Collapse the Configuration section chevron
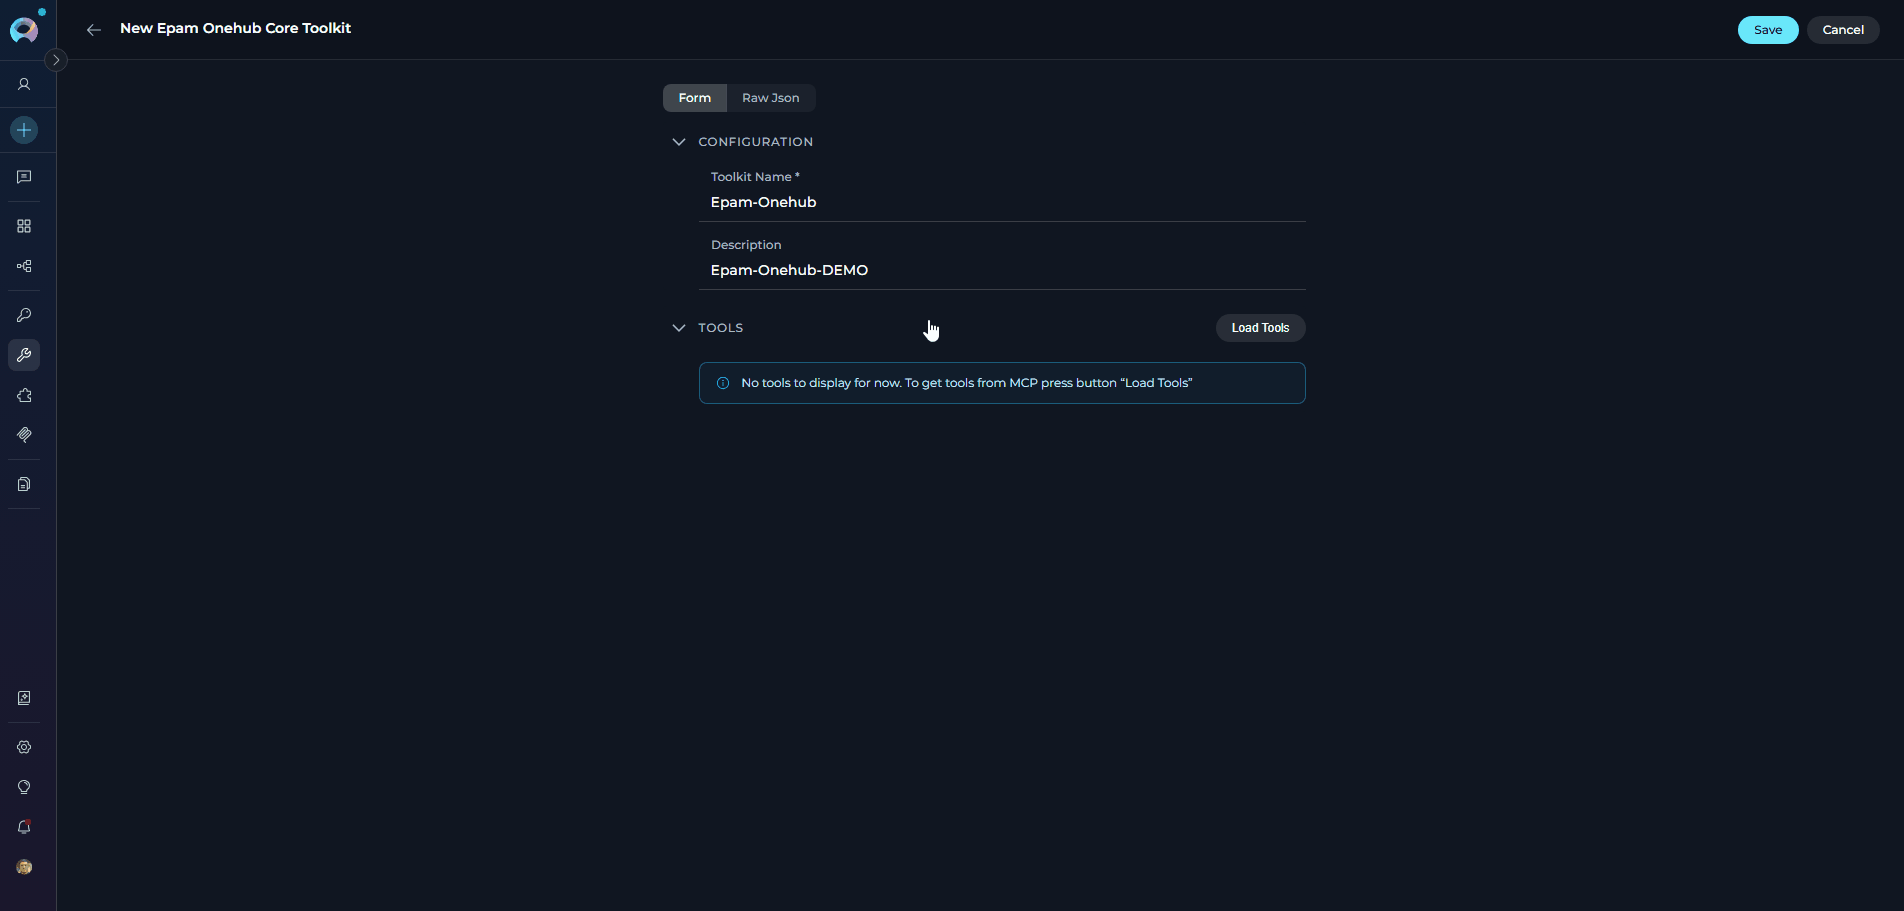Viewport: 1904px width, 911px height. (x=679, y=142)
